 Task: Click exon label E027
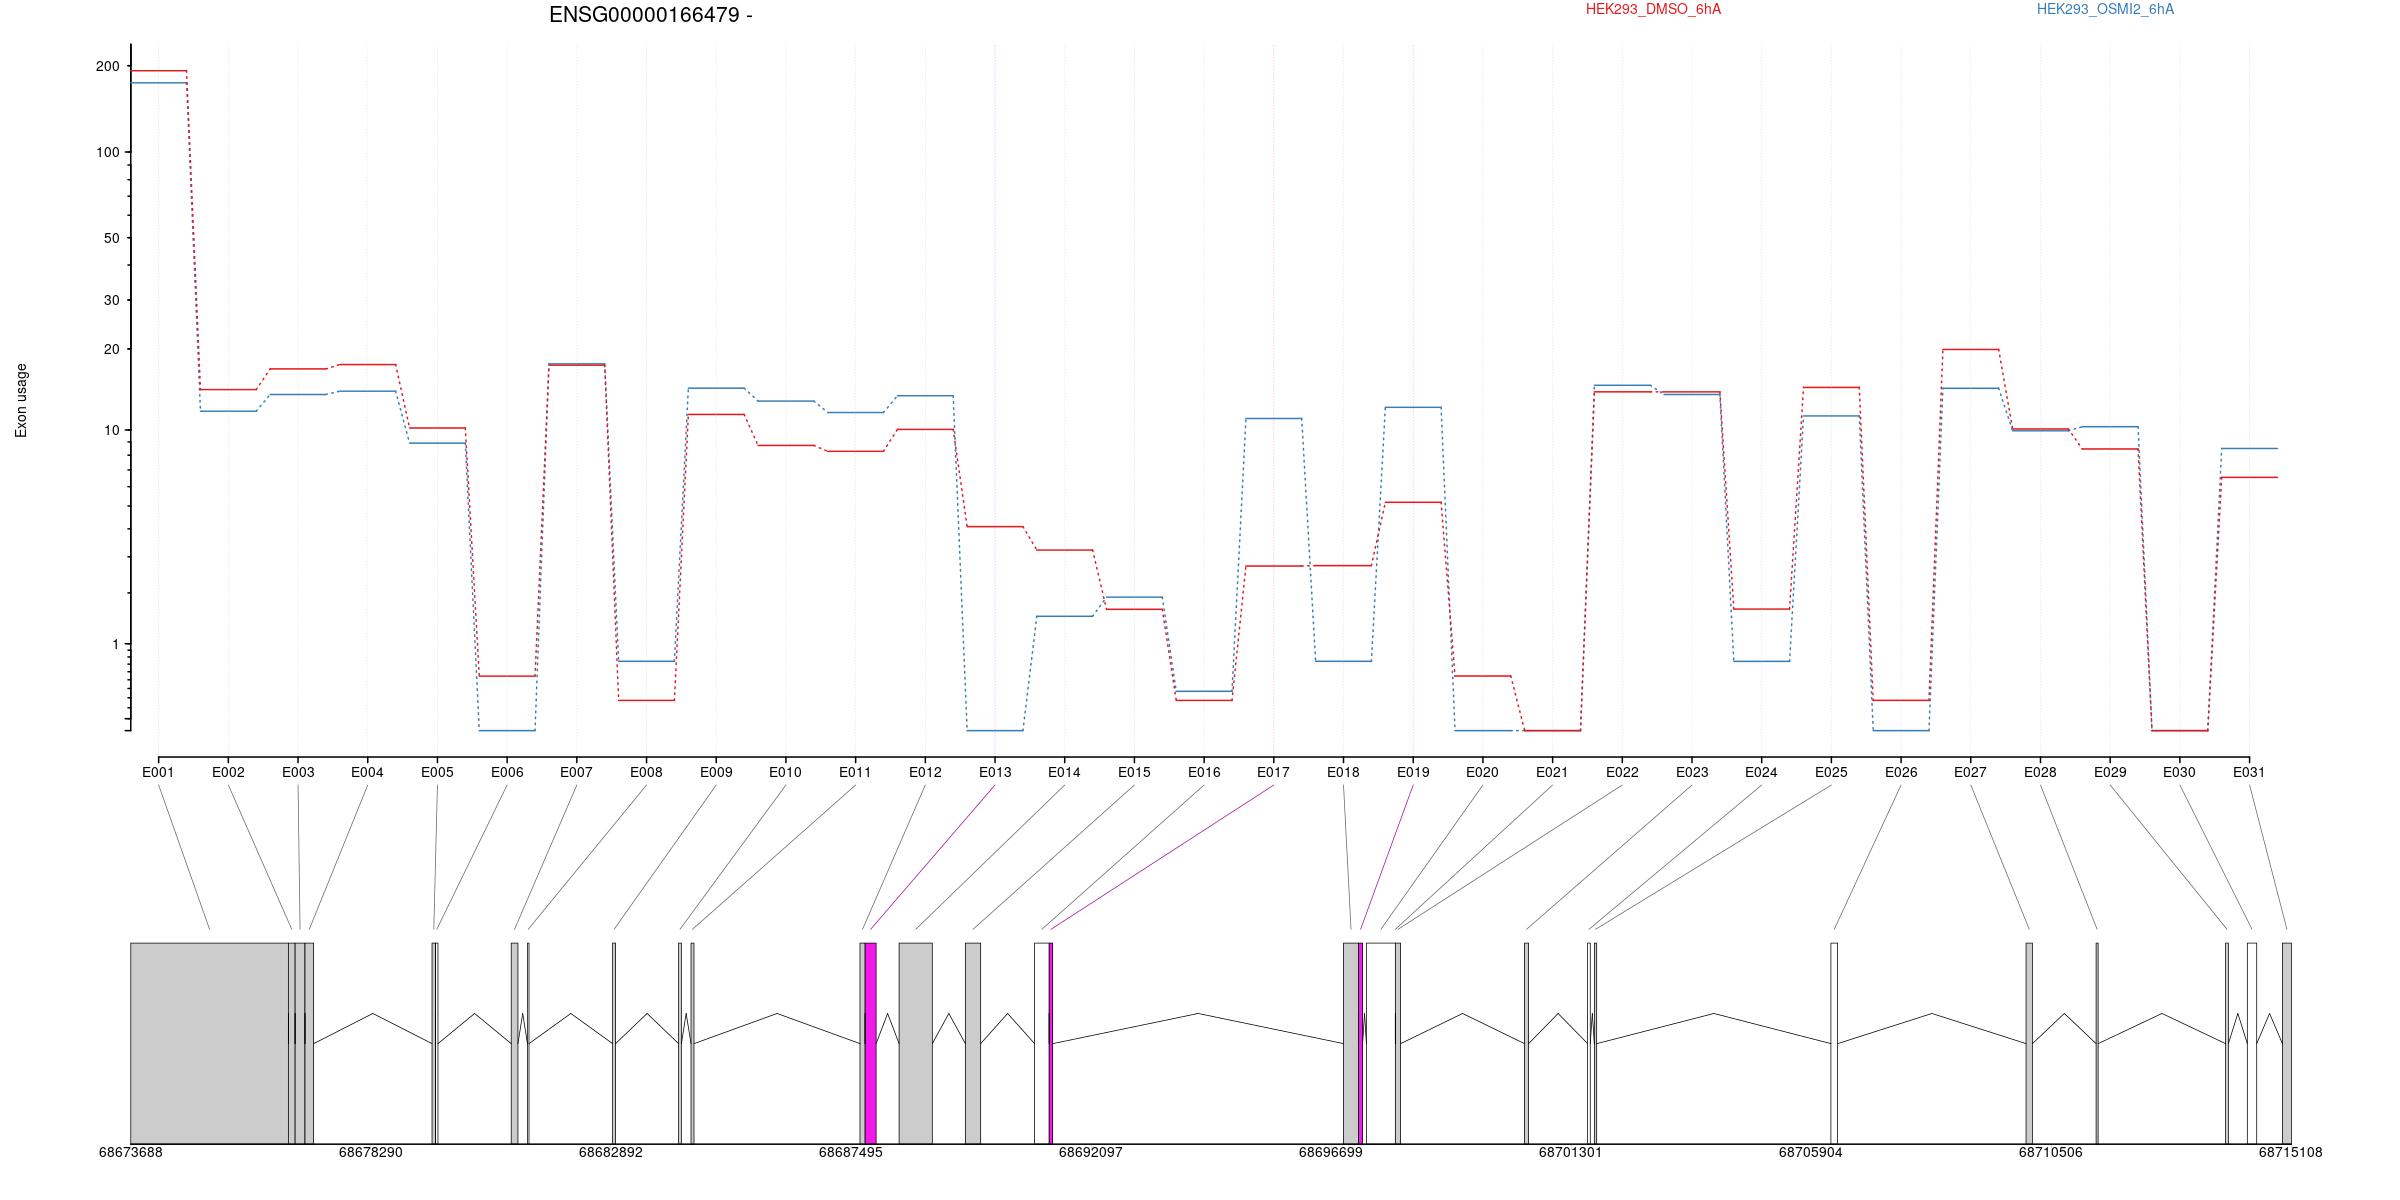point(1970,772)
